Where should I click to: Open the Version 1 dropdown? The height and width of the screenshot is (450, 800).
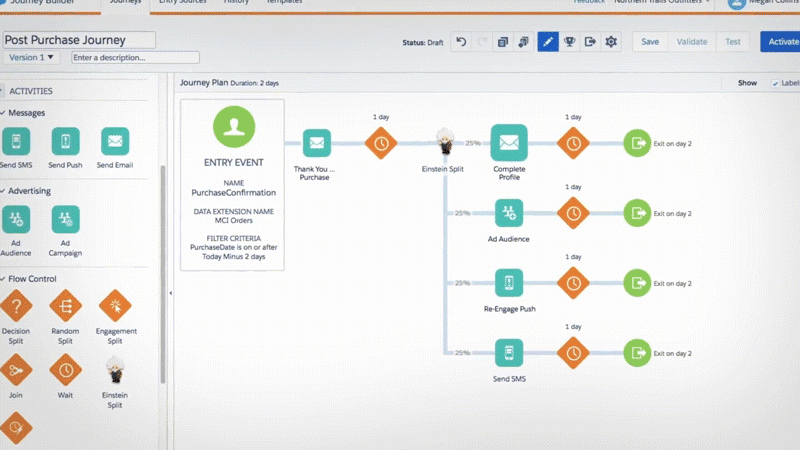32,58
